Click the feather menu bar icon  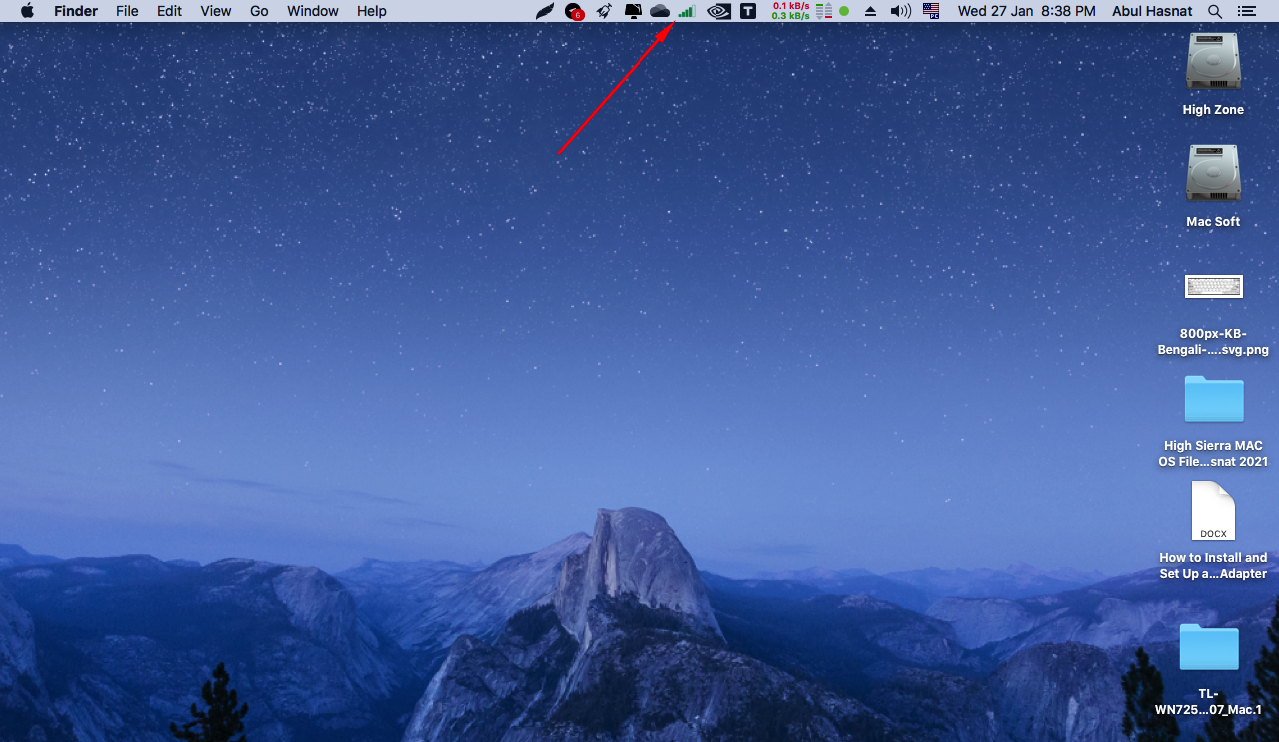tap(544, 11)
